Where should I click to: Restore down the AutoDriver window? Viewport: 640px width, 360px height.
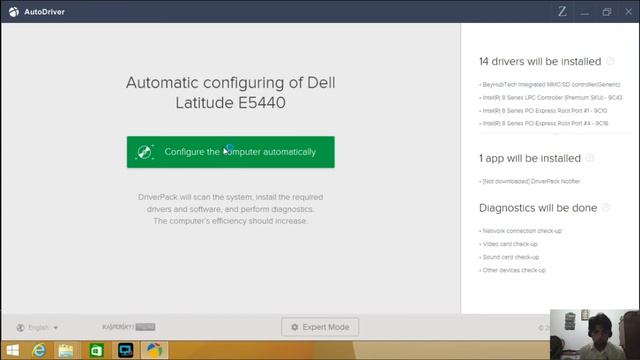pyautogui.click(x=607, y=12)
